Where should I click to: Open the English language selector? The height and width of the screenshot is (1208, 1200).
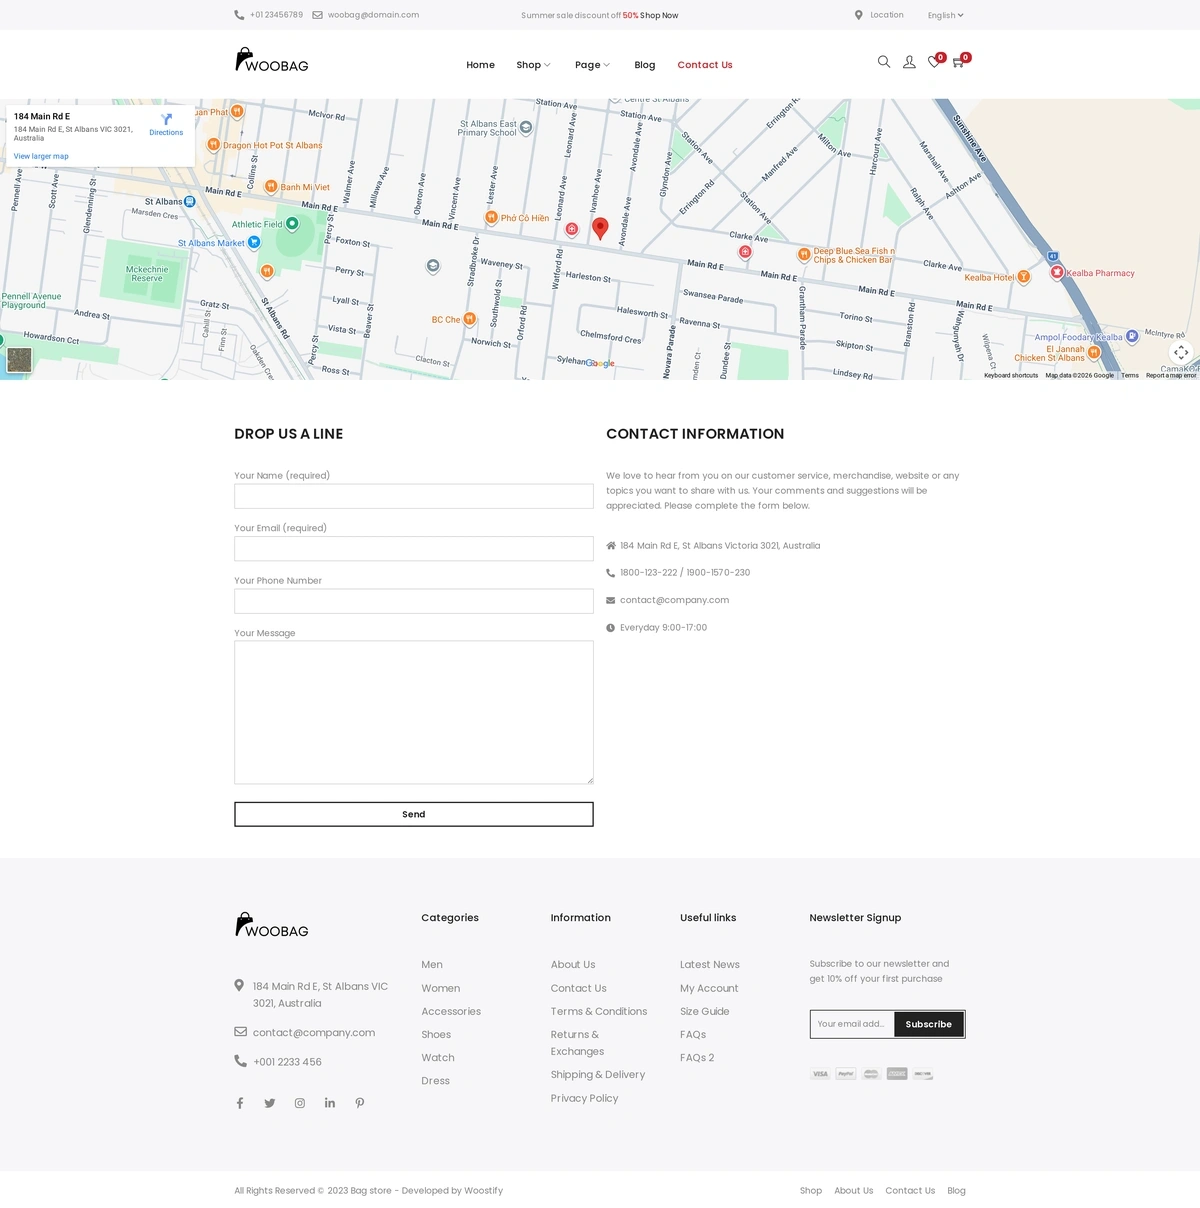pos(945,15)
